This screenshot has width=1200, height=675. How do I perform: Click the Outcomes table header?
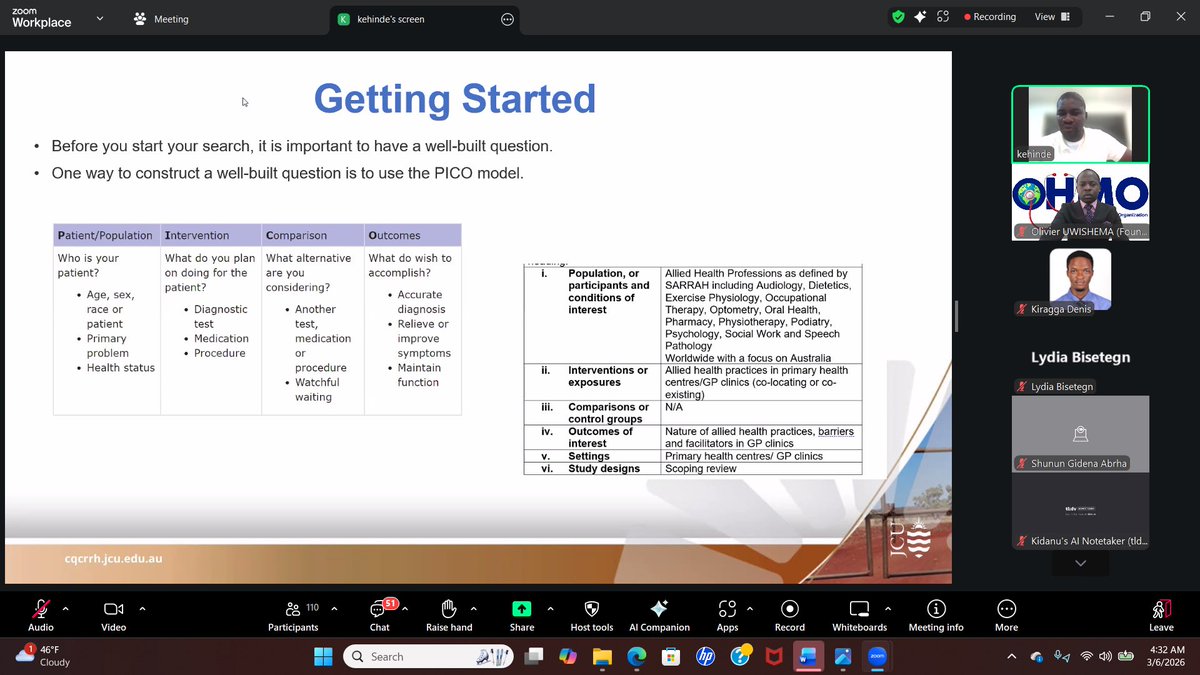pyautogui.click(x=413, y=235)
